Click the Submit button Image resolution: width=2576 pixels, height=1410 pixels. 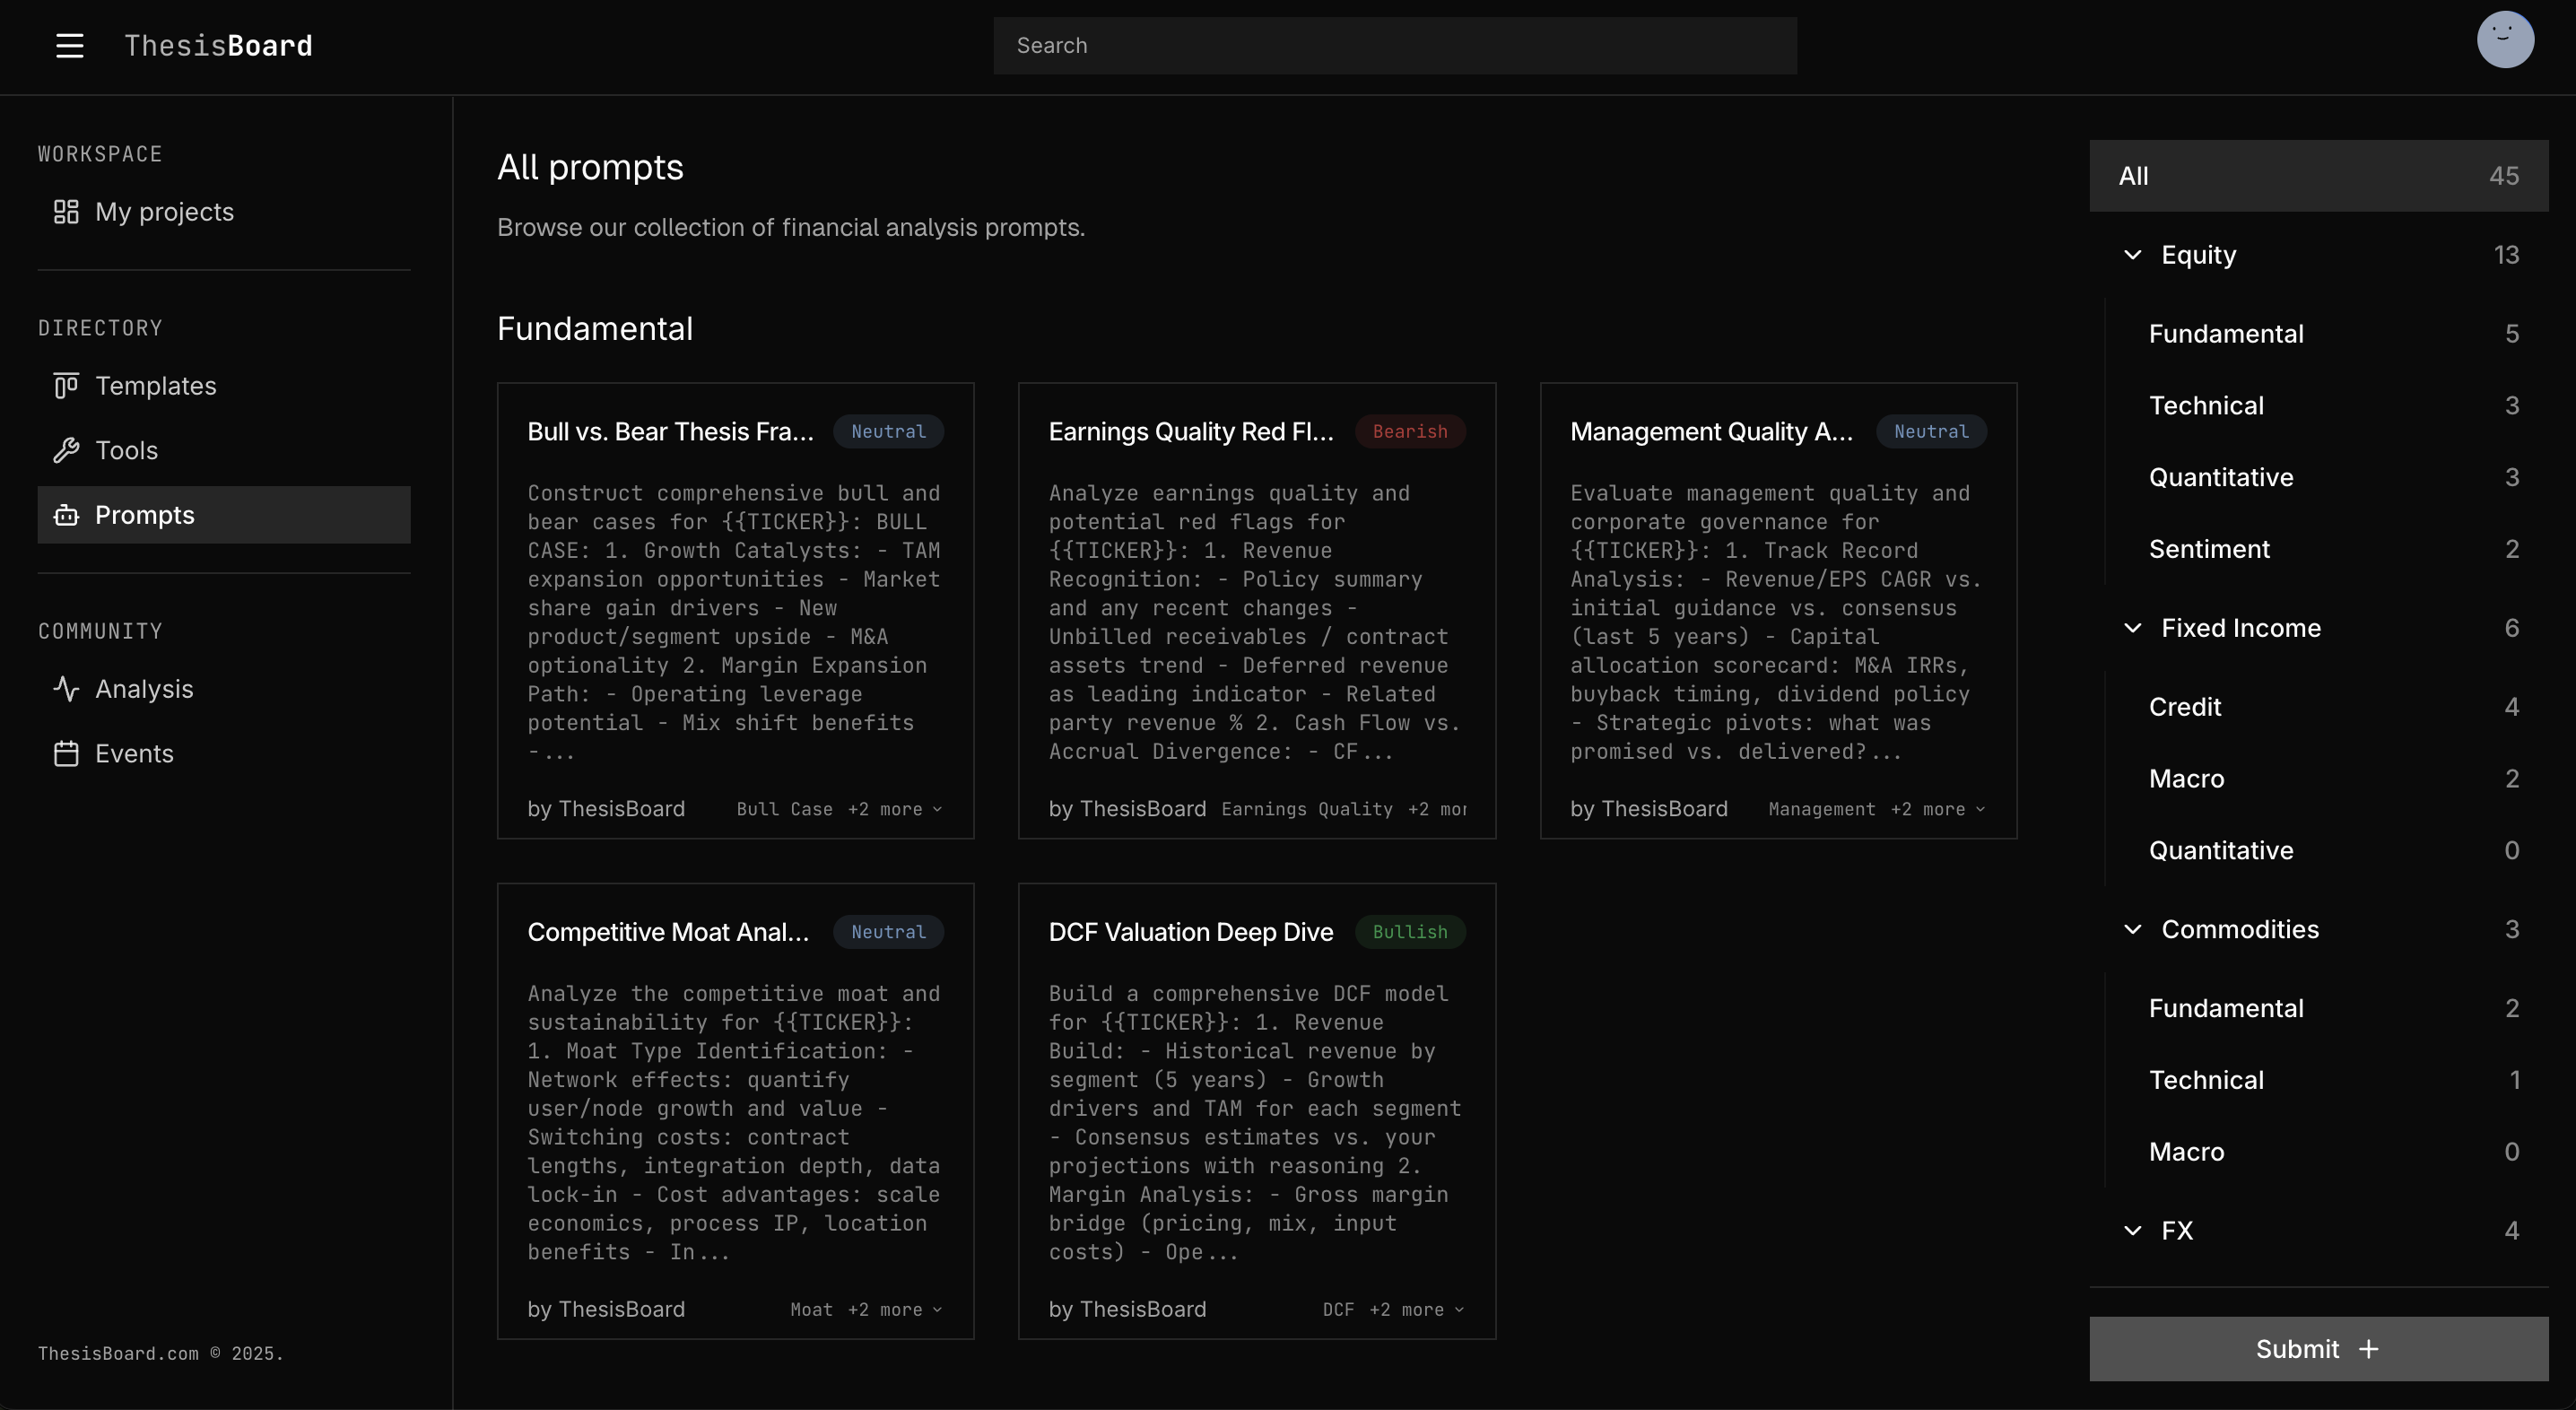(x=2318, y=1348)
